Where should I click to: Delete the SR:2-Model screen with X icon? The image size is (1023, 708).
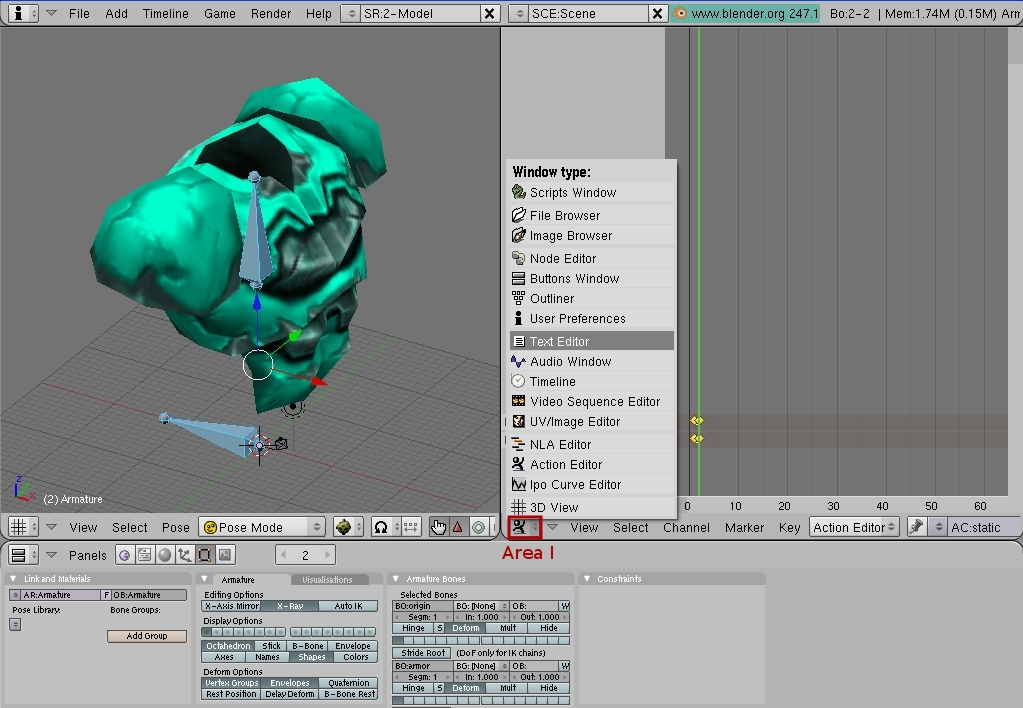(489, 13)
